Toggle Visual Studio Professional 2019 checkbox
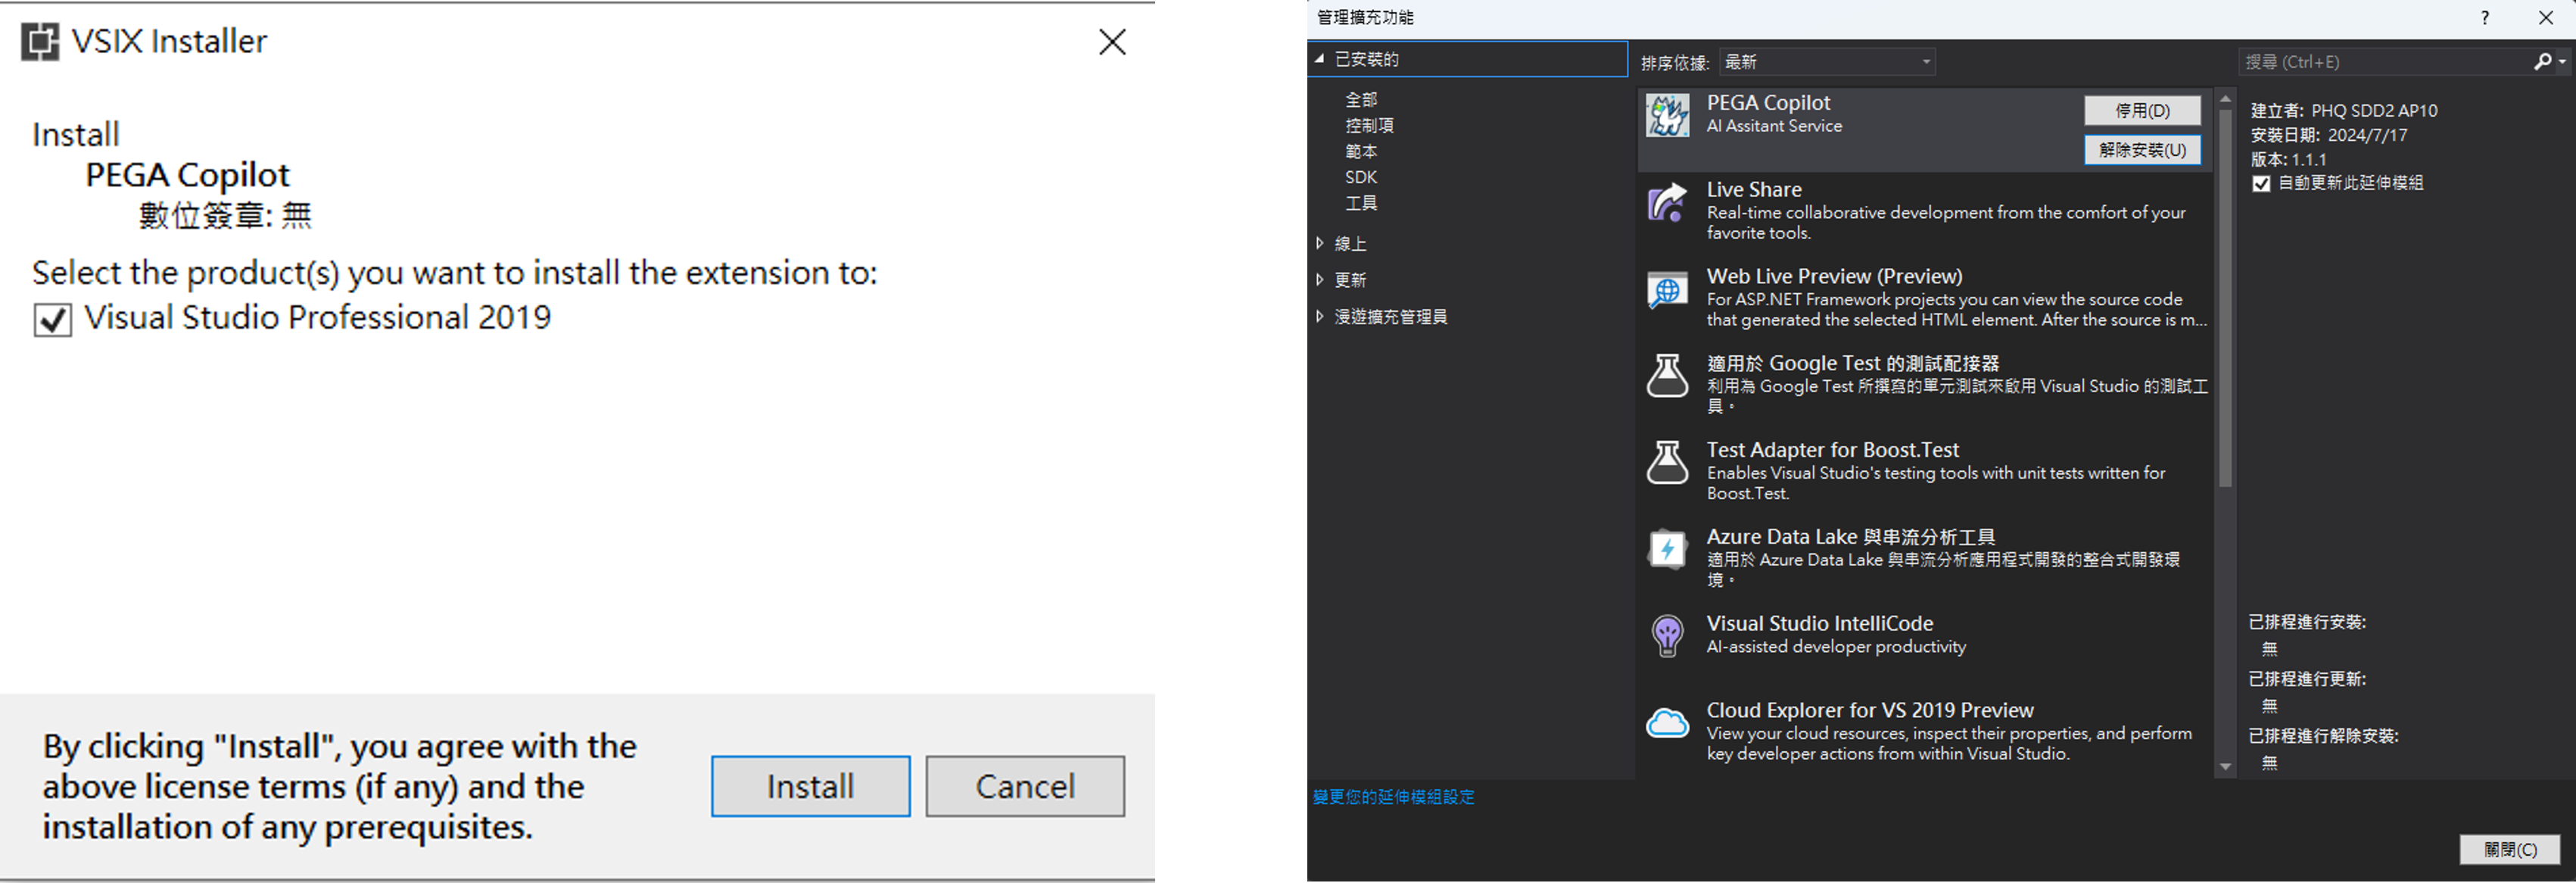2576x883 pixels. click(x=53, y=319)
